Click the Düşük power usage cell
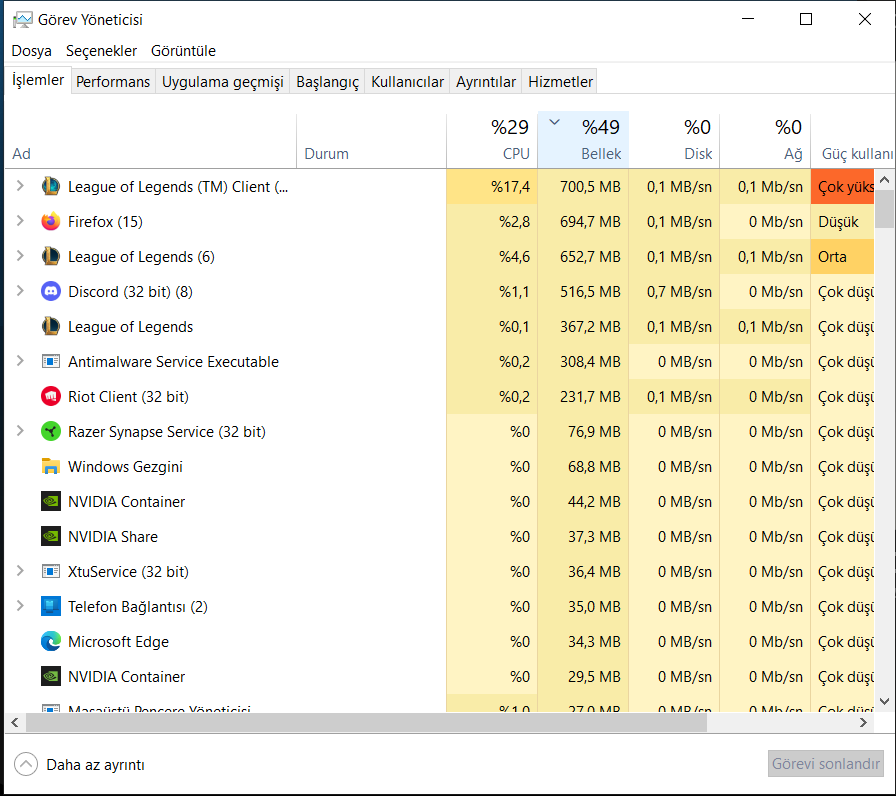Viewport: 896px width, 796px height. pyautogui.click(x=842, y=222)
